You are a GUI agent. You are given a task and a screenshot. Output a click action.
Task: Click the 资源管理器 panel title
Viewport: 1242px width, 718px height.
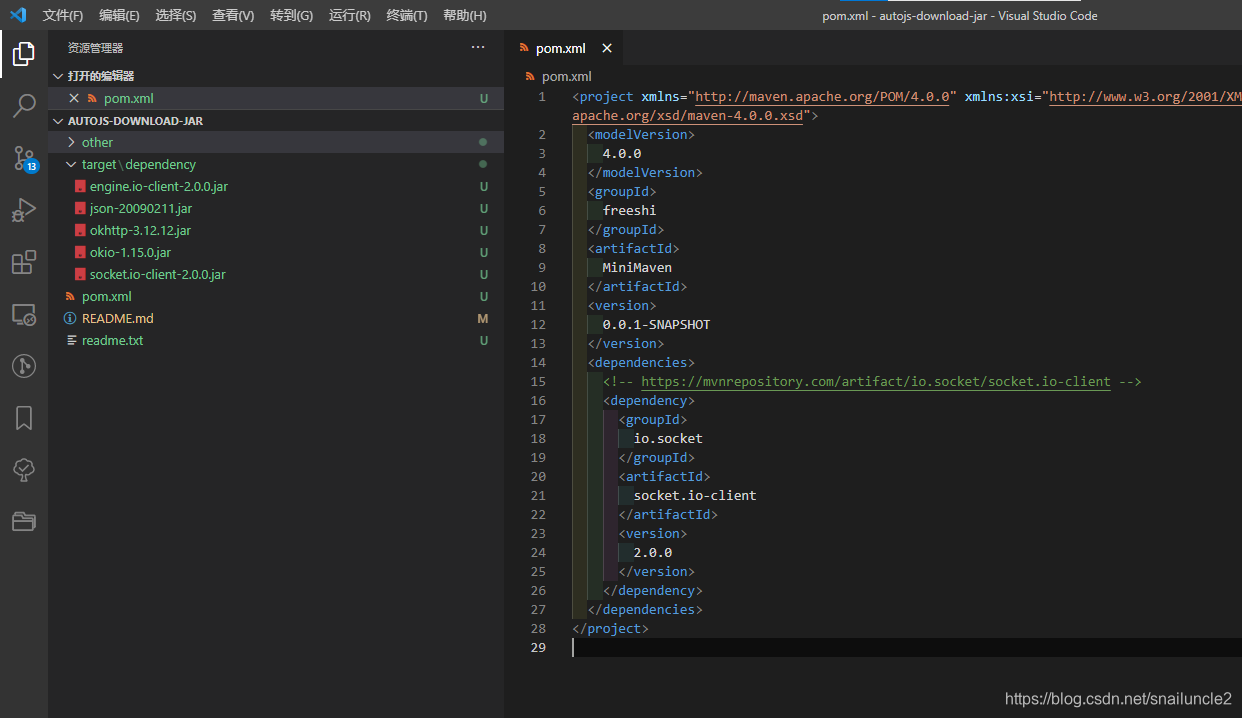point(96,48)
